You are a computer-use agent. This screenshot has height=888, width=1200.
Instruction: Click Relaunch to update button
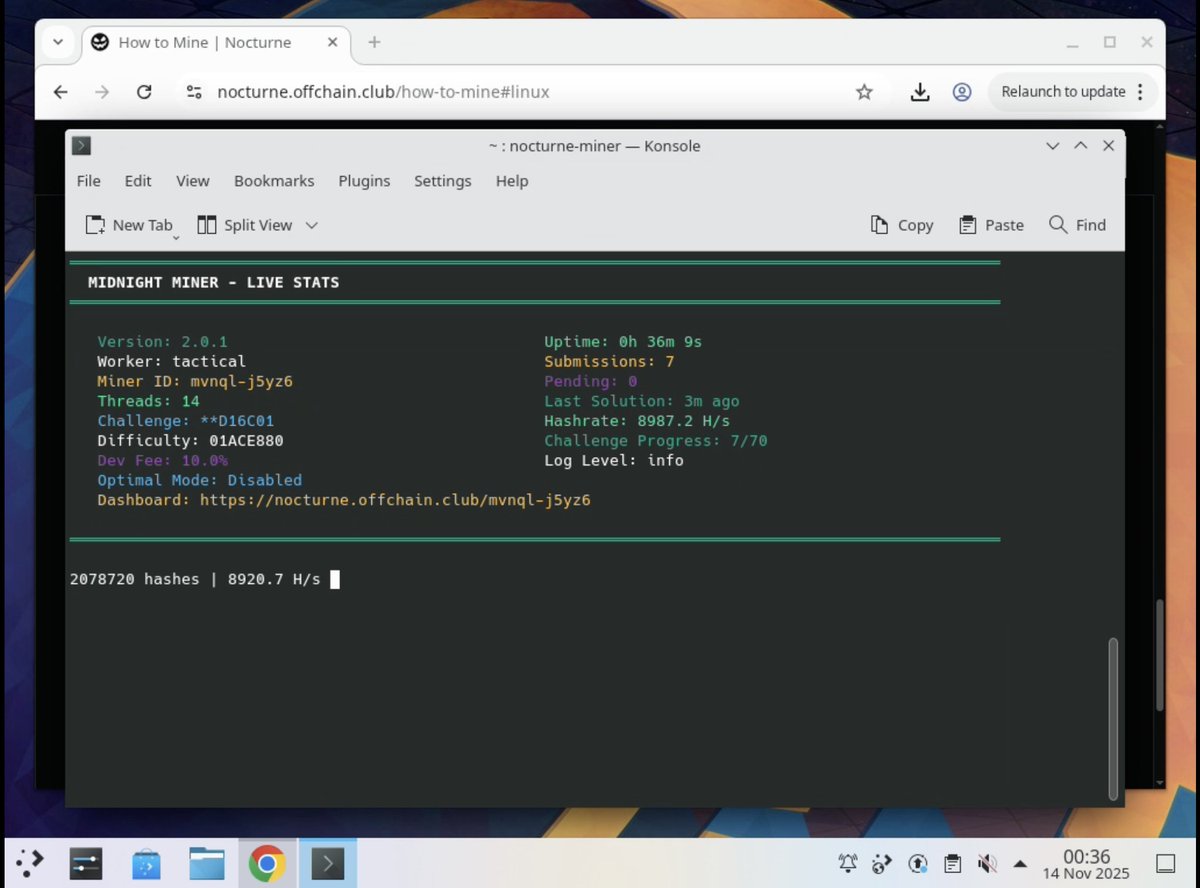[x=1063, y=92]
